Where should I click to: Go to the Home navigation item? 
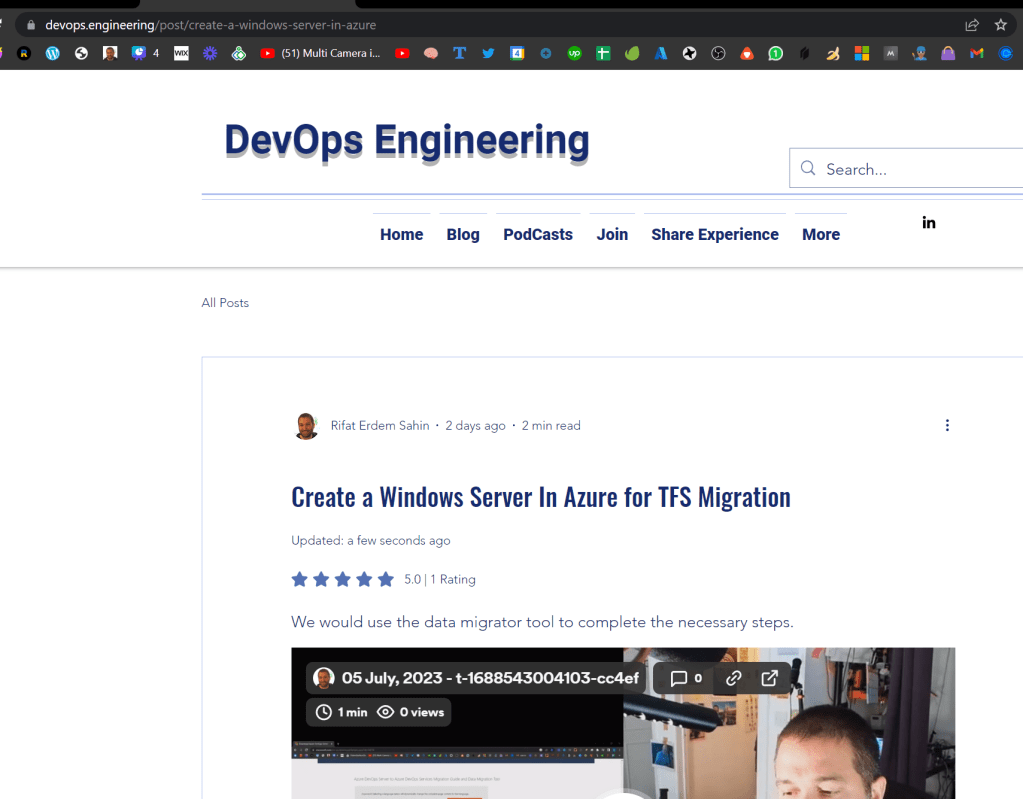pos(402,234)
